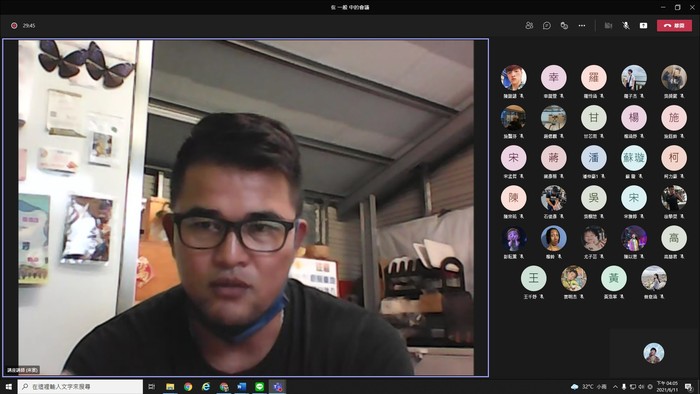700x394 pixels.
Task: Expand the hidden system tray icons
Action: tap(615, 386)
